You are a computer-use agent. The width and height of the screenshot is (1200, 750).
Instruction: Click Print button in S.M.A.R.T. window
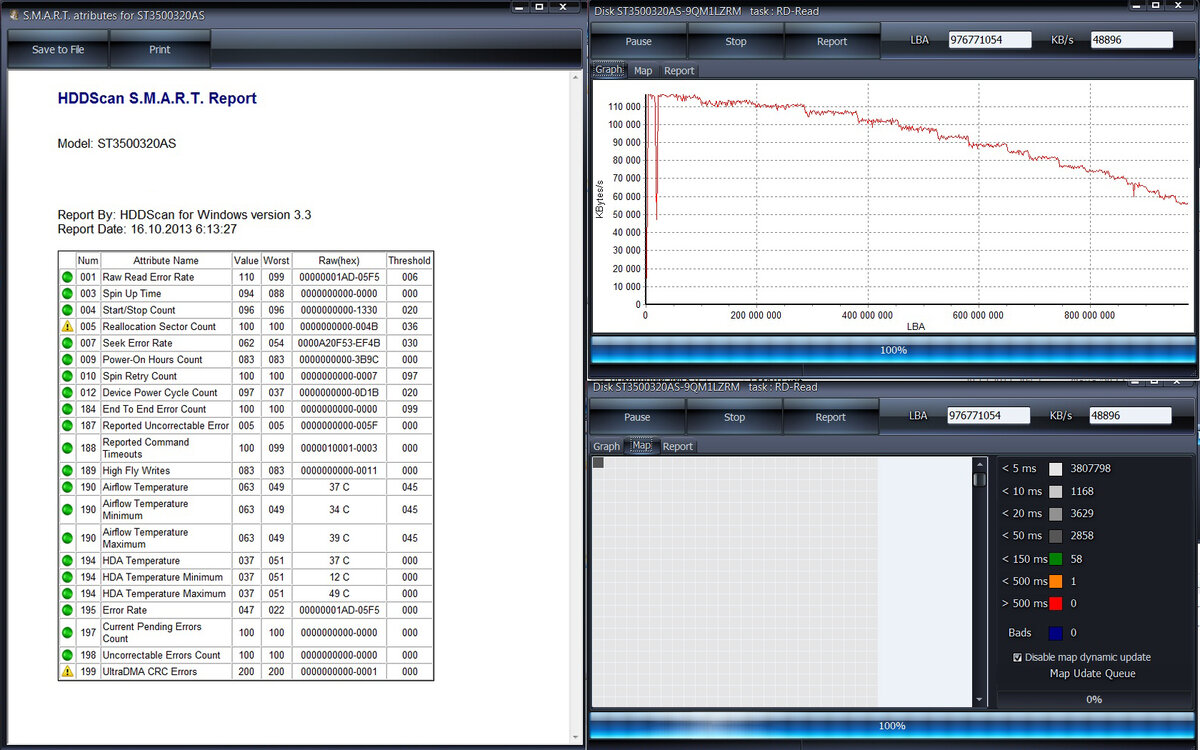click(160, 49)
